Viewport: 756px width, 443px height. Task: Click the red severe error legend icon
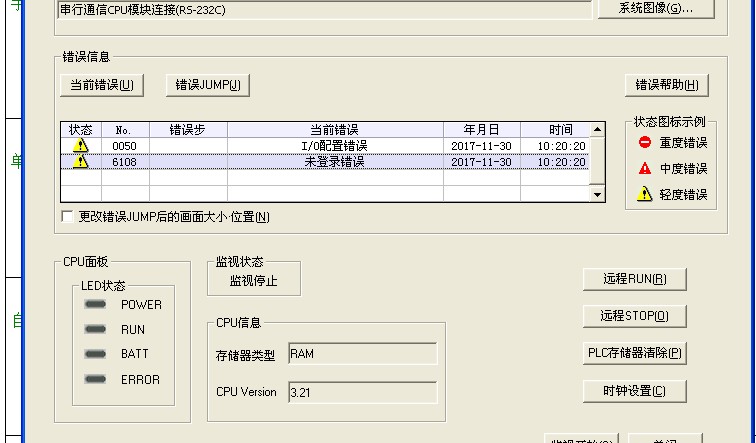tap(645, 143)
